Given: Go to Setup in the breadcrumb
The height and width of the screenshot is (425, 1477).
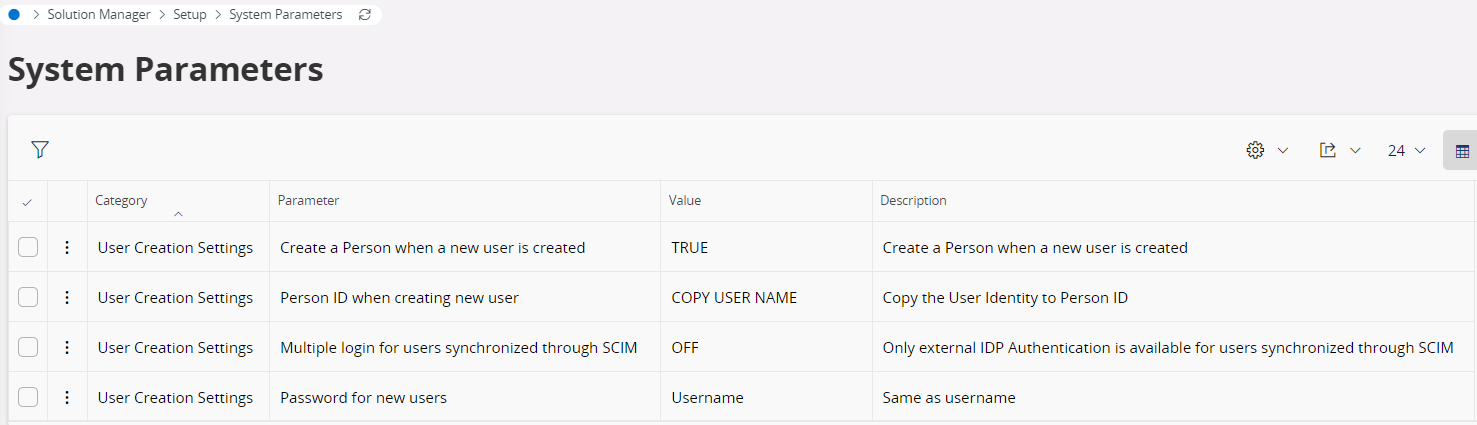Looking at the screenshot, I should 190,15.
